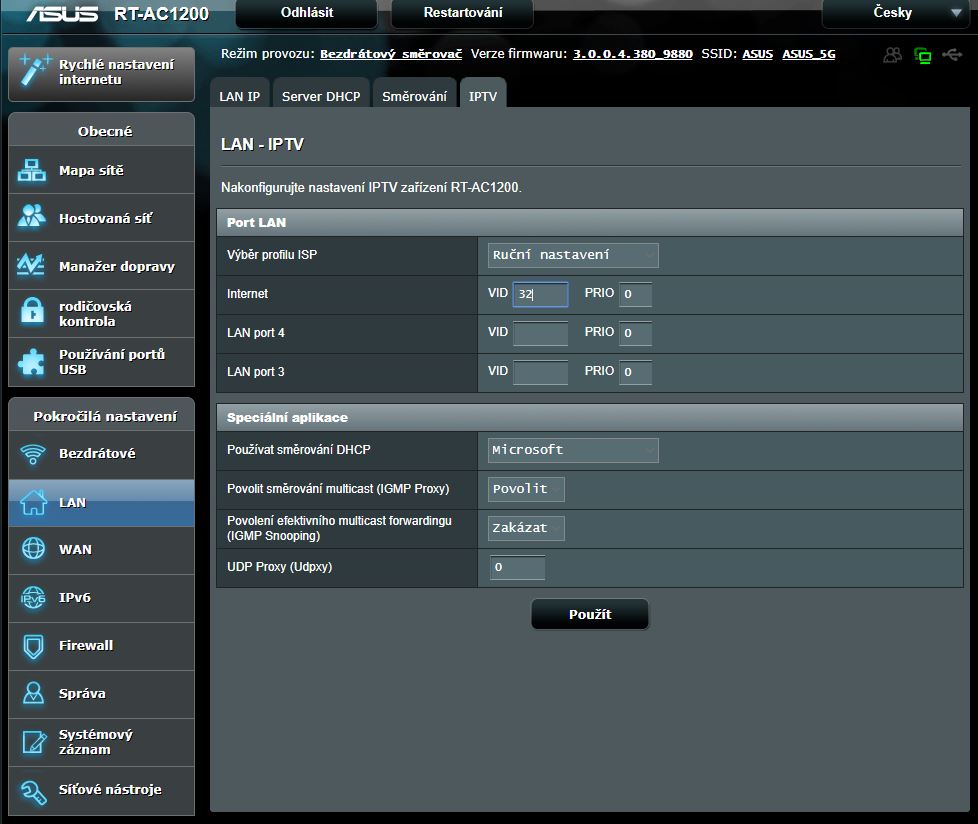Focus the LAN port 3 VID field
The image size is (978, 824).
tap(540, 372)
